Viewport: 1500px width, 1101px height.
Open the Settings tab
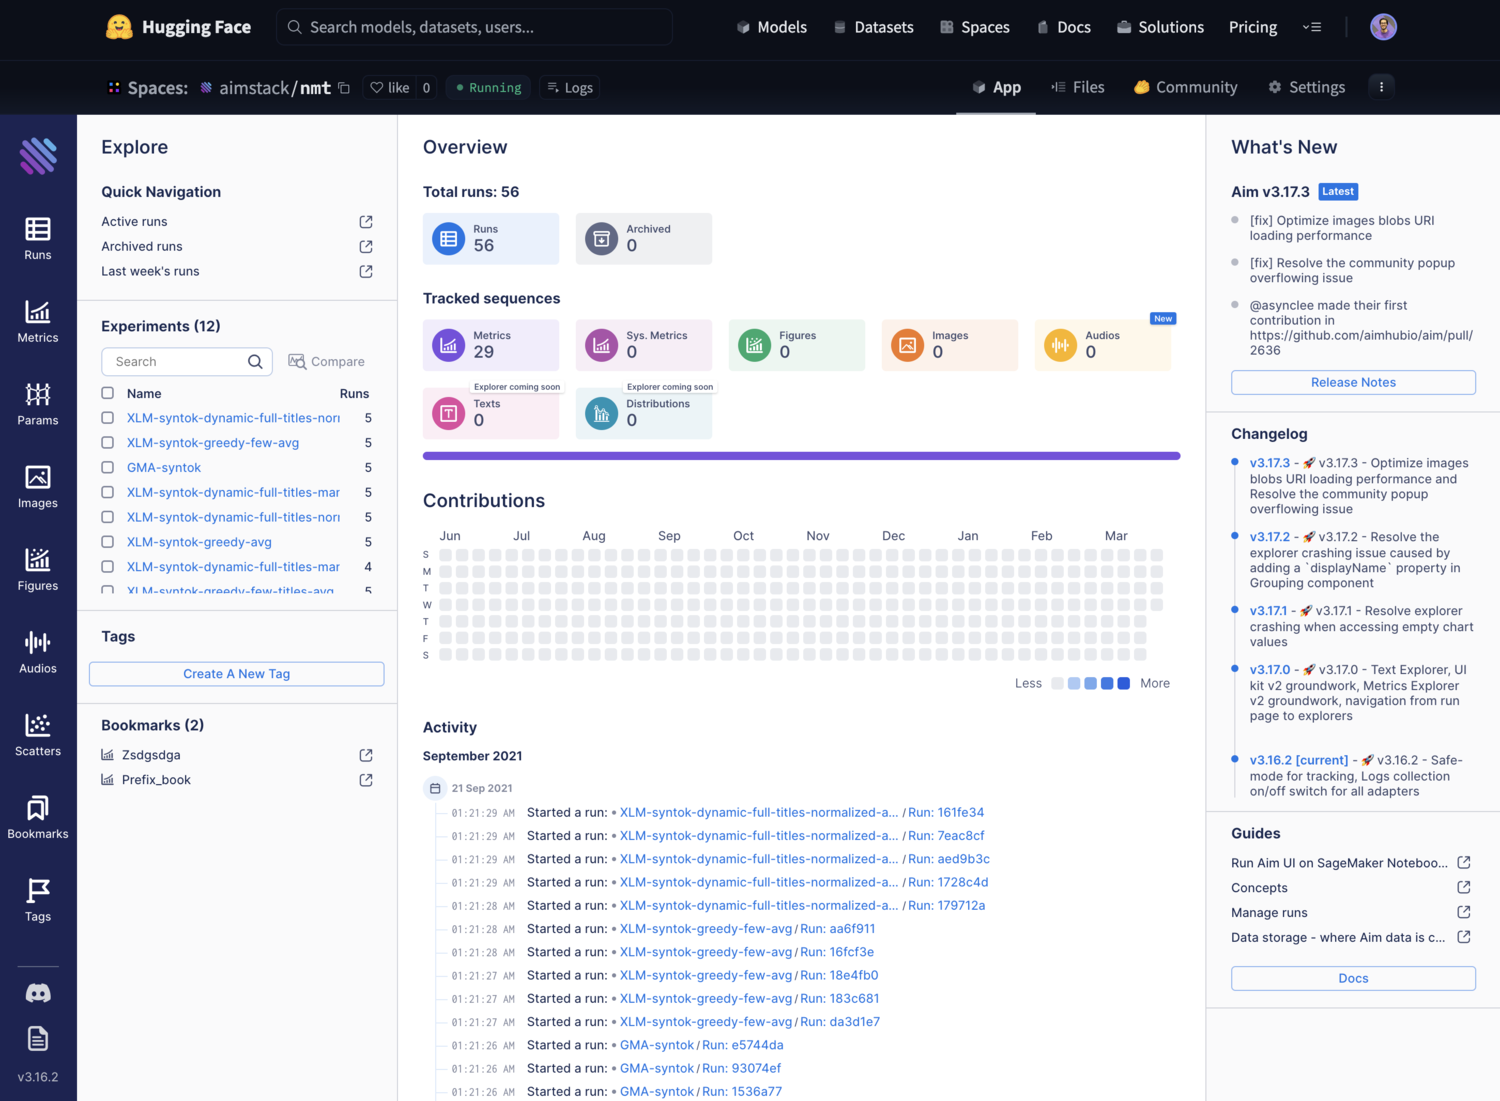[x=1306, y=87]
